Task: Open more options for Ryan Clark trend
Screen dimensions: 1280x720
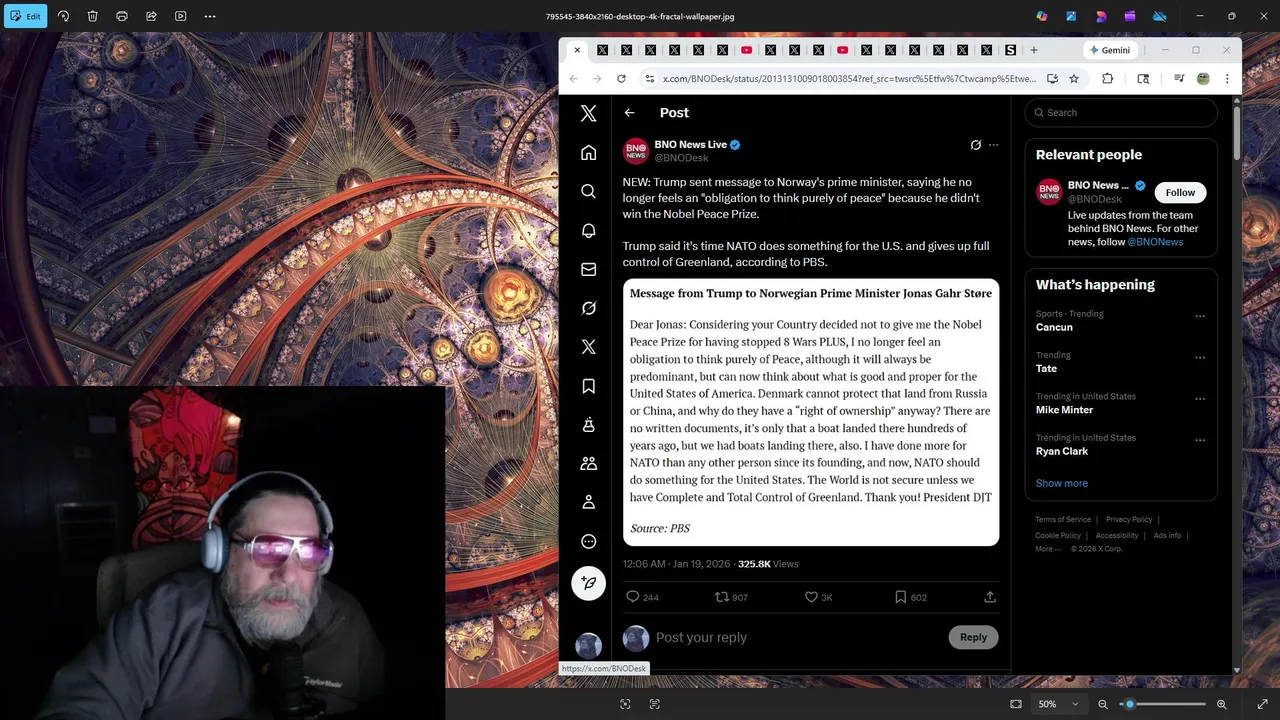Action: point(1200,440)
